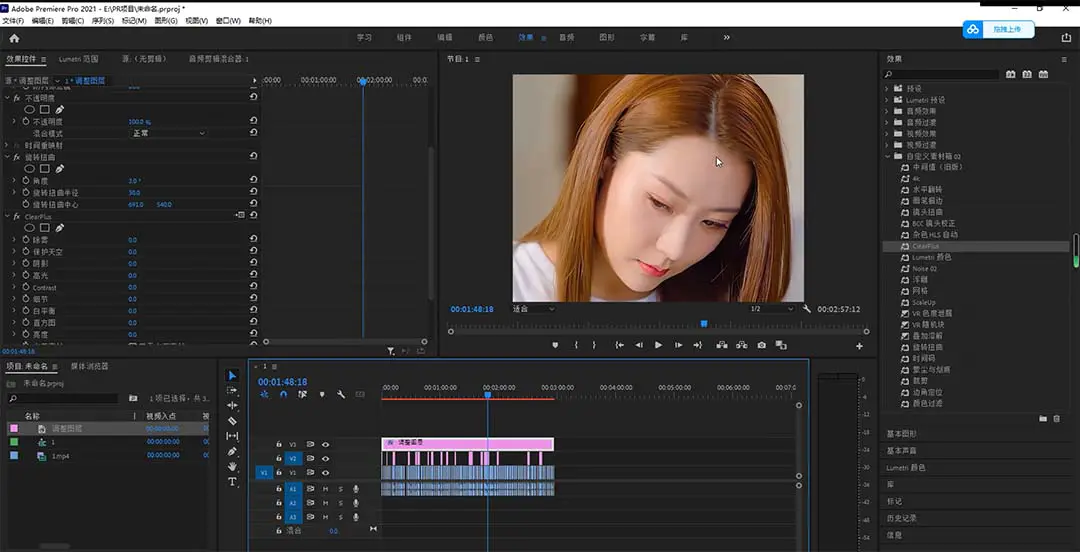Open timeline display settings wrench

click(341, 394)
